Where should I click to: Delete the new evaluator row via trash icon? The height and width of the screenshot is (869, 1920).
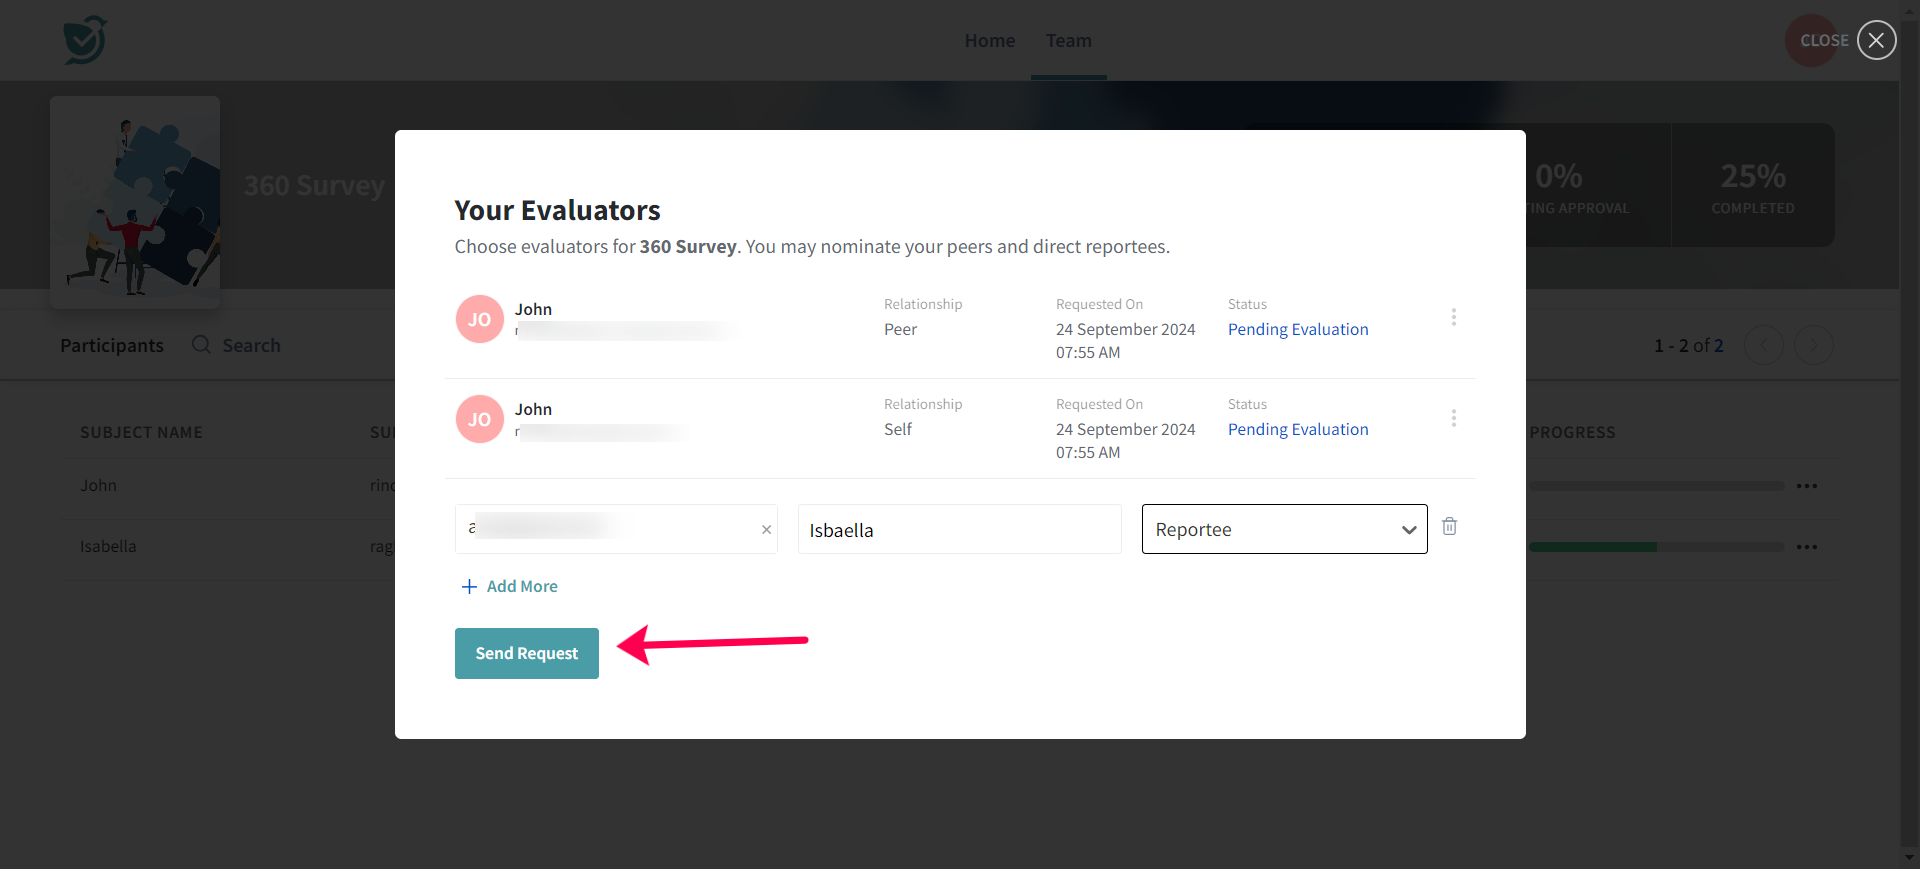tap(1449, 526)
